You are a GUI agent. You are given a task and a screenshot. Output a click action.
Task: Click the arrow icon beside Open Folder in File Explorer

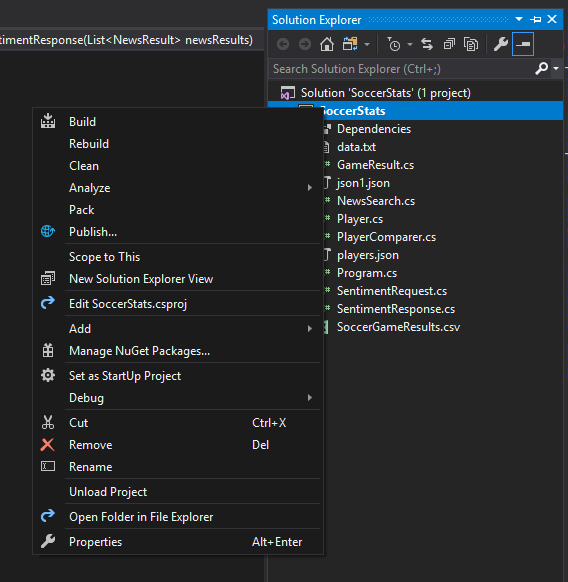(x=48, y=516)
